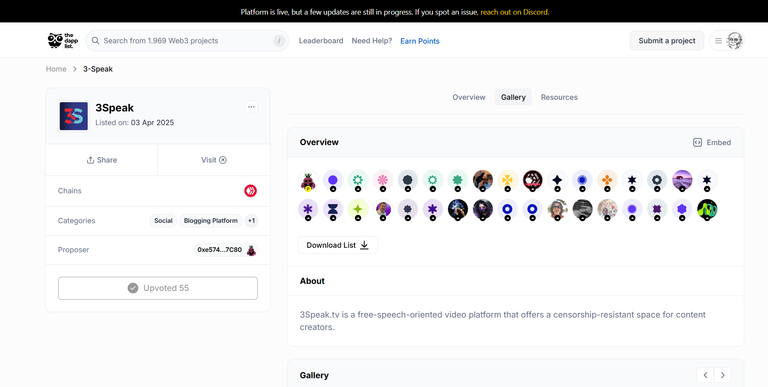Click the first upvoter avatar with P badge
The image size is (768, 387).
tap(308, 180)
